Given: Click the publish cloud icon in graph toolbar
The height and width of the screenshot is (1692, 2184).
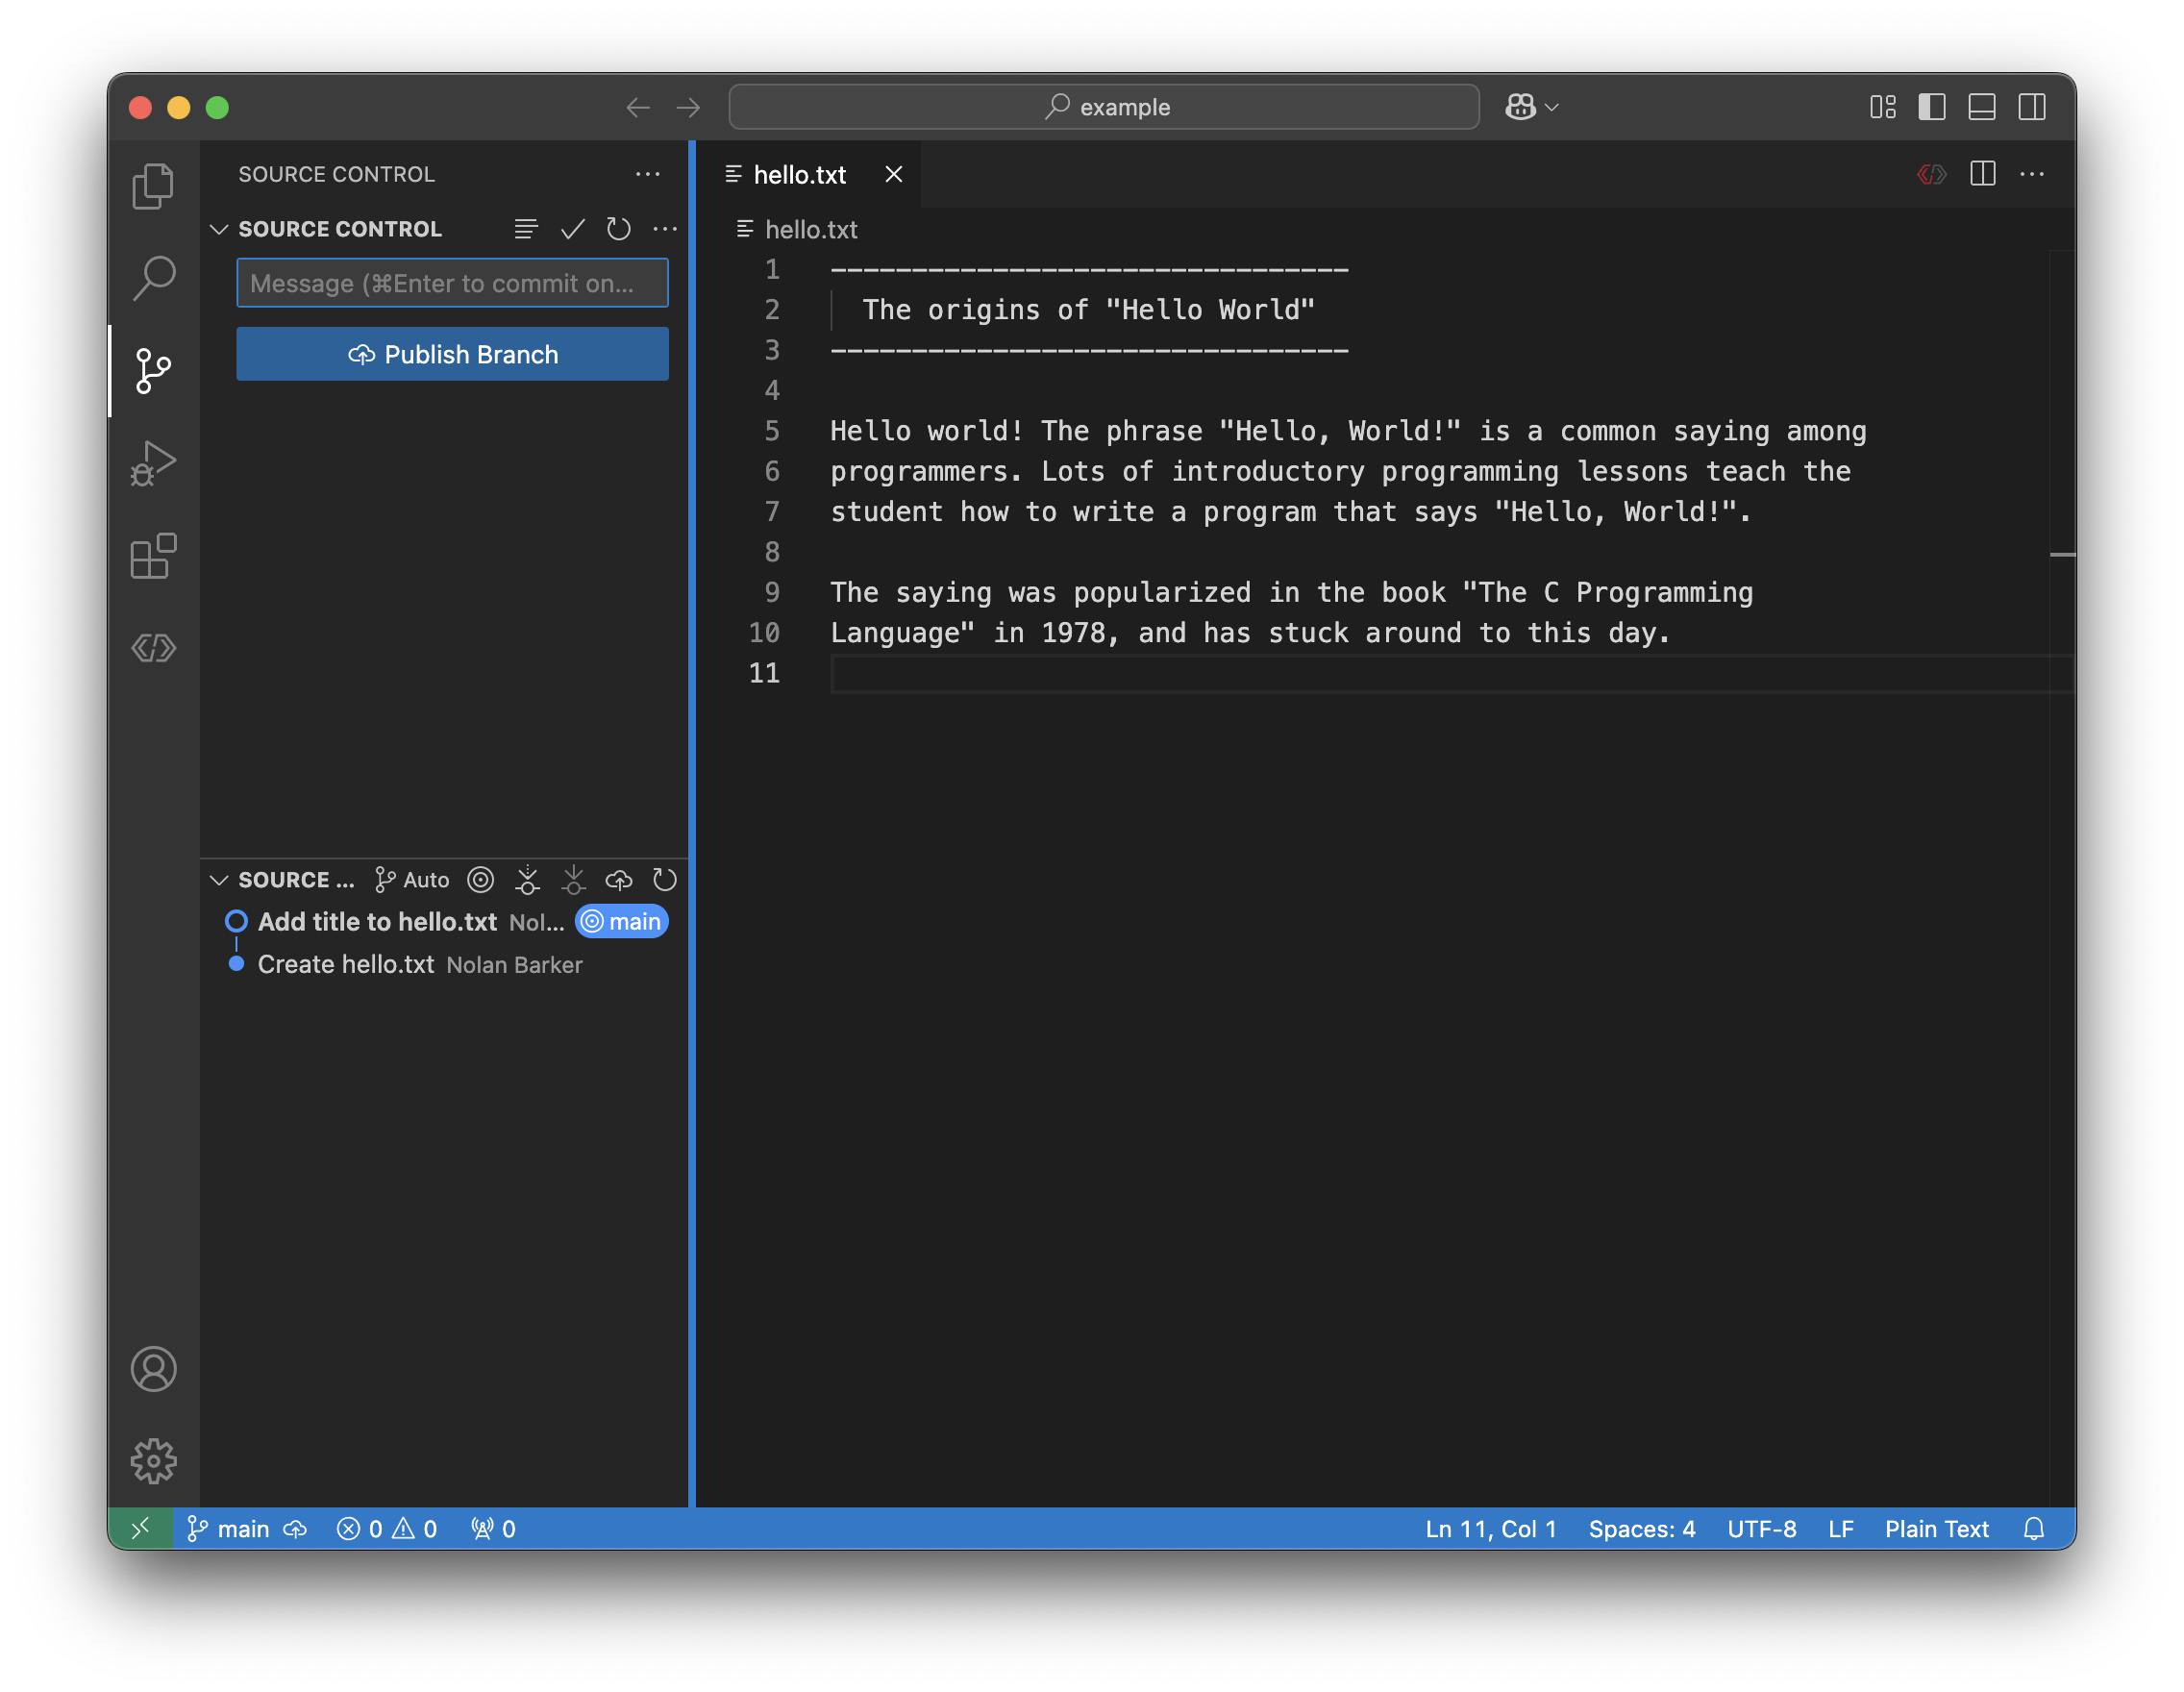Looking at the screenshot, I should [619, 880].
